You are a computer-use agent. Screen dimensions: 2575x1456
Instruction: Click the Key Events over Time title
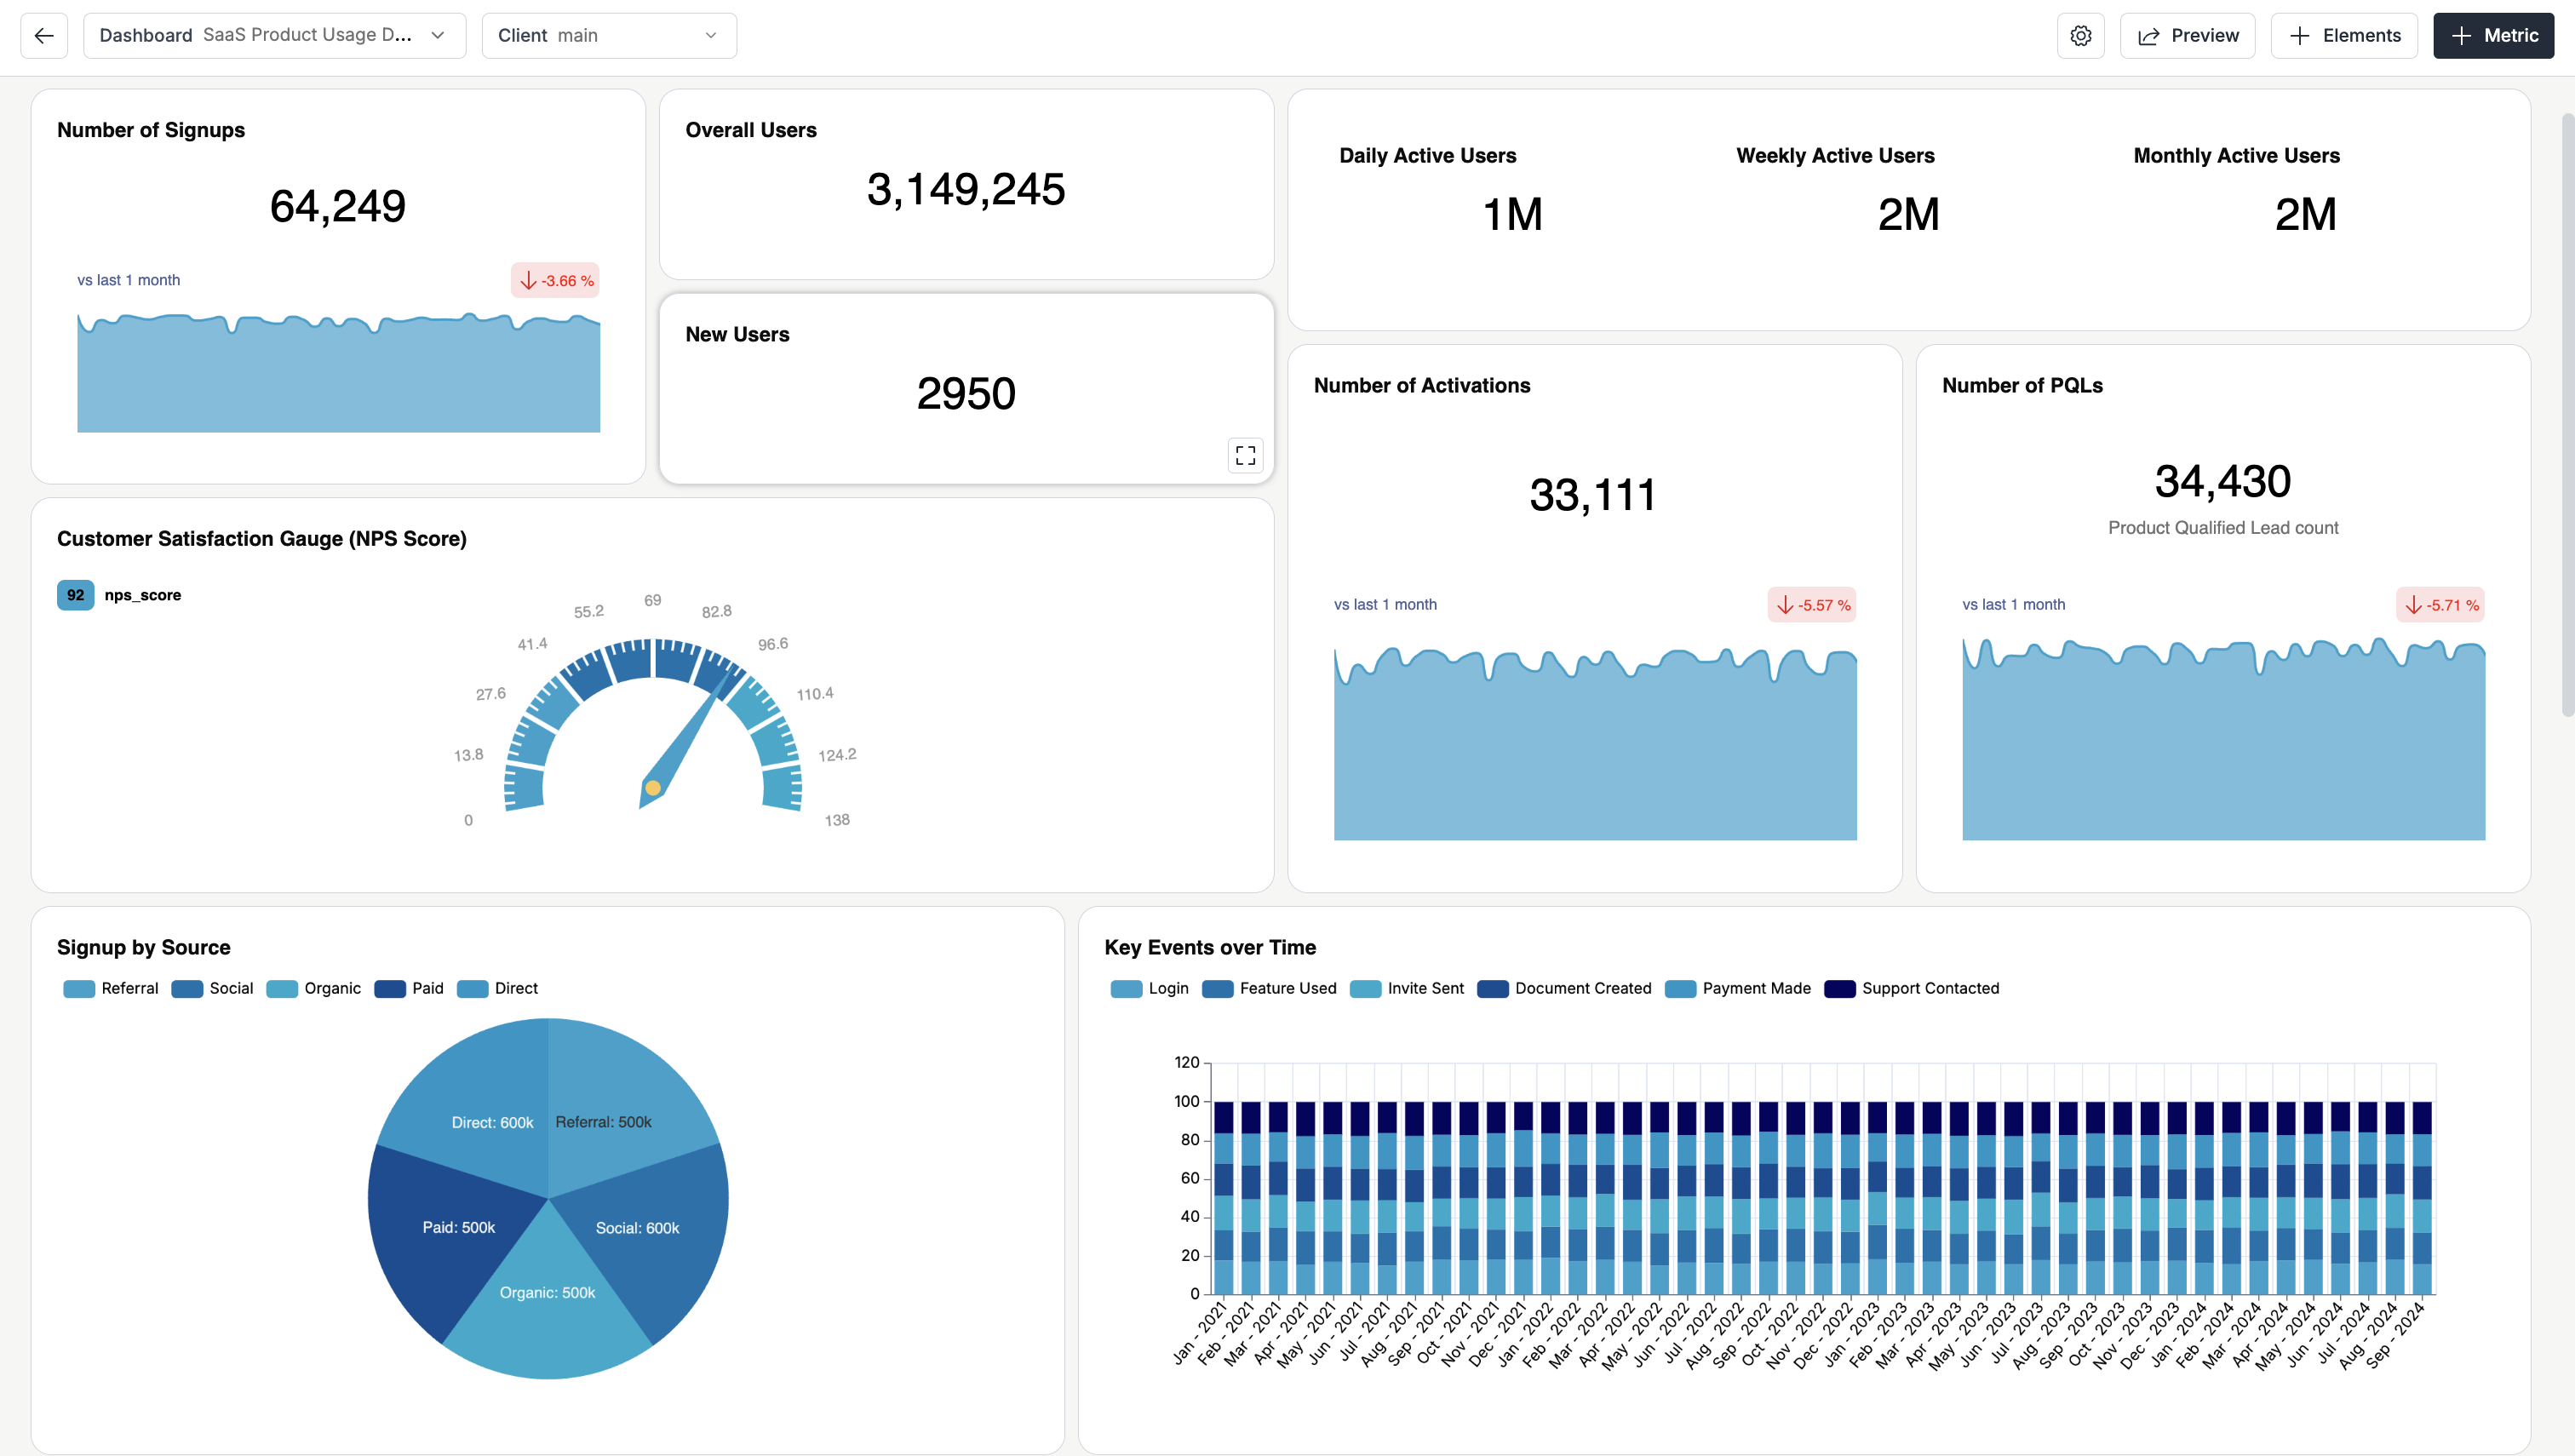coord(1210,947)
